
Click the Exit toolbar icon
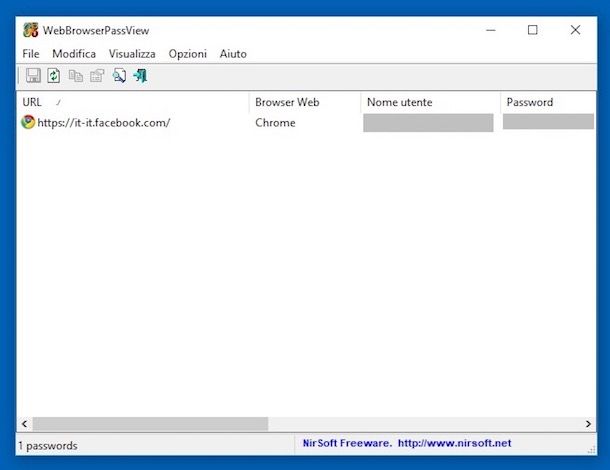pos(140,75)
